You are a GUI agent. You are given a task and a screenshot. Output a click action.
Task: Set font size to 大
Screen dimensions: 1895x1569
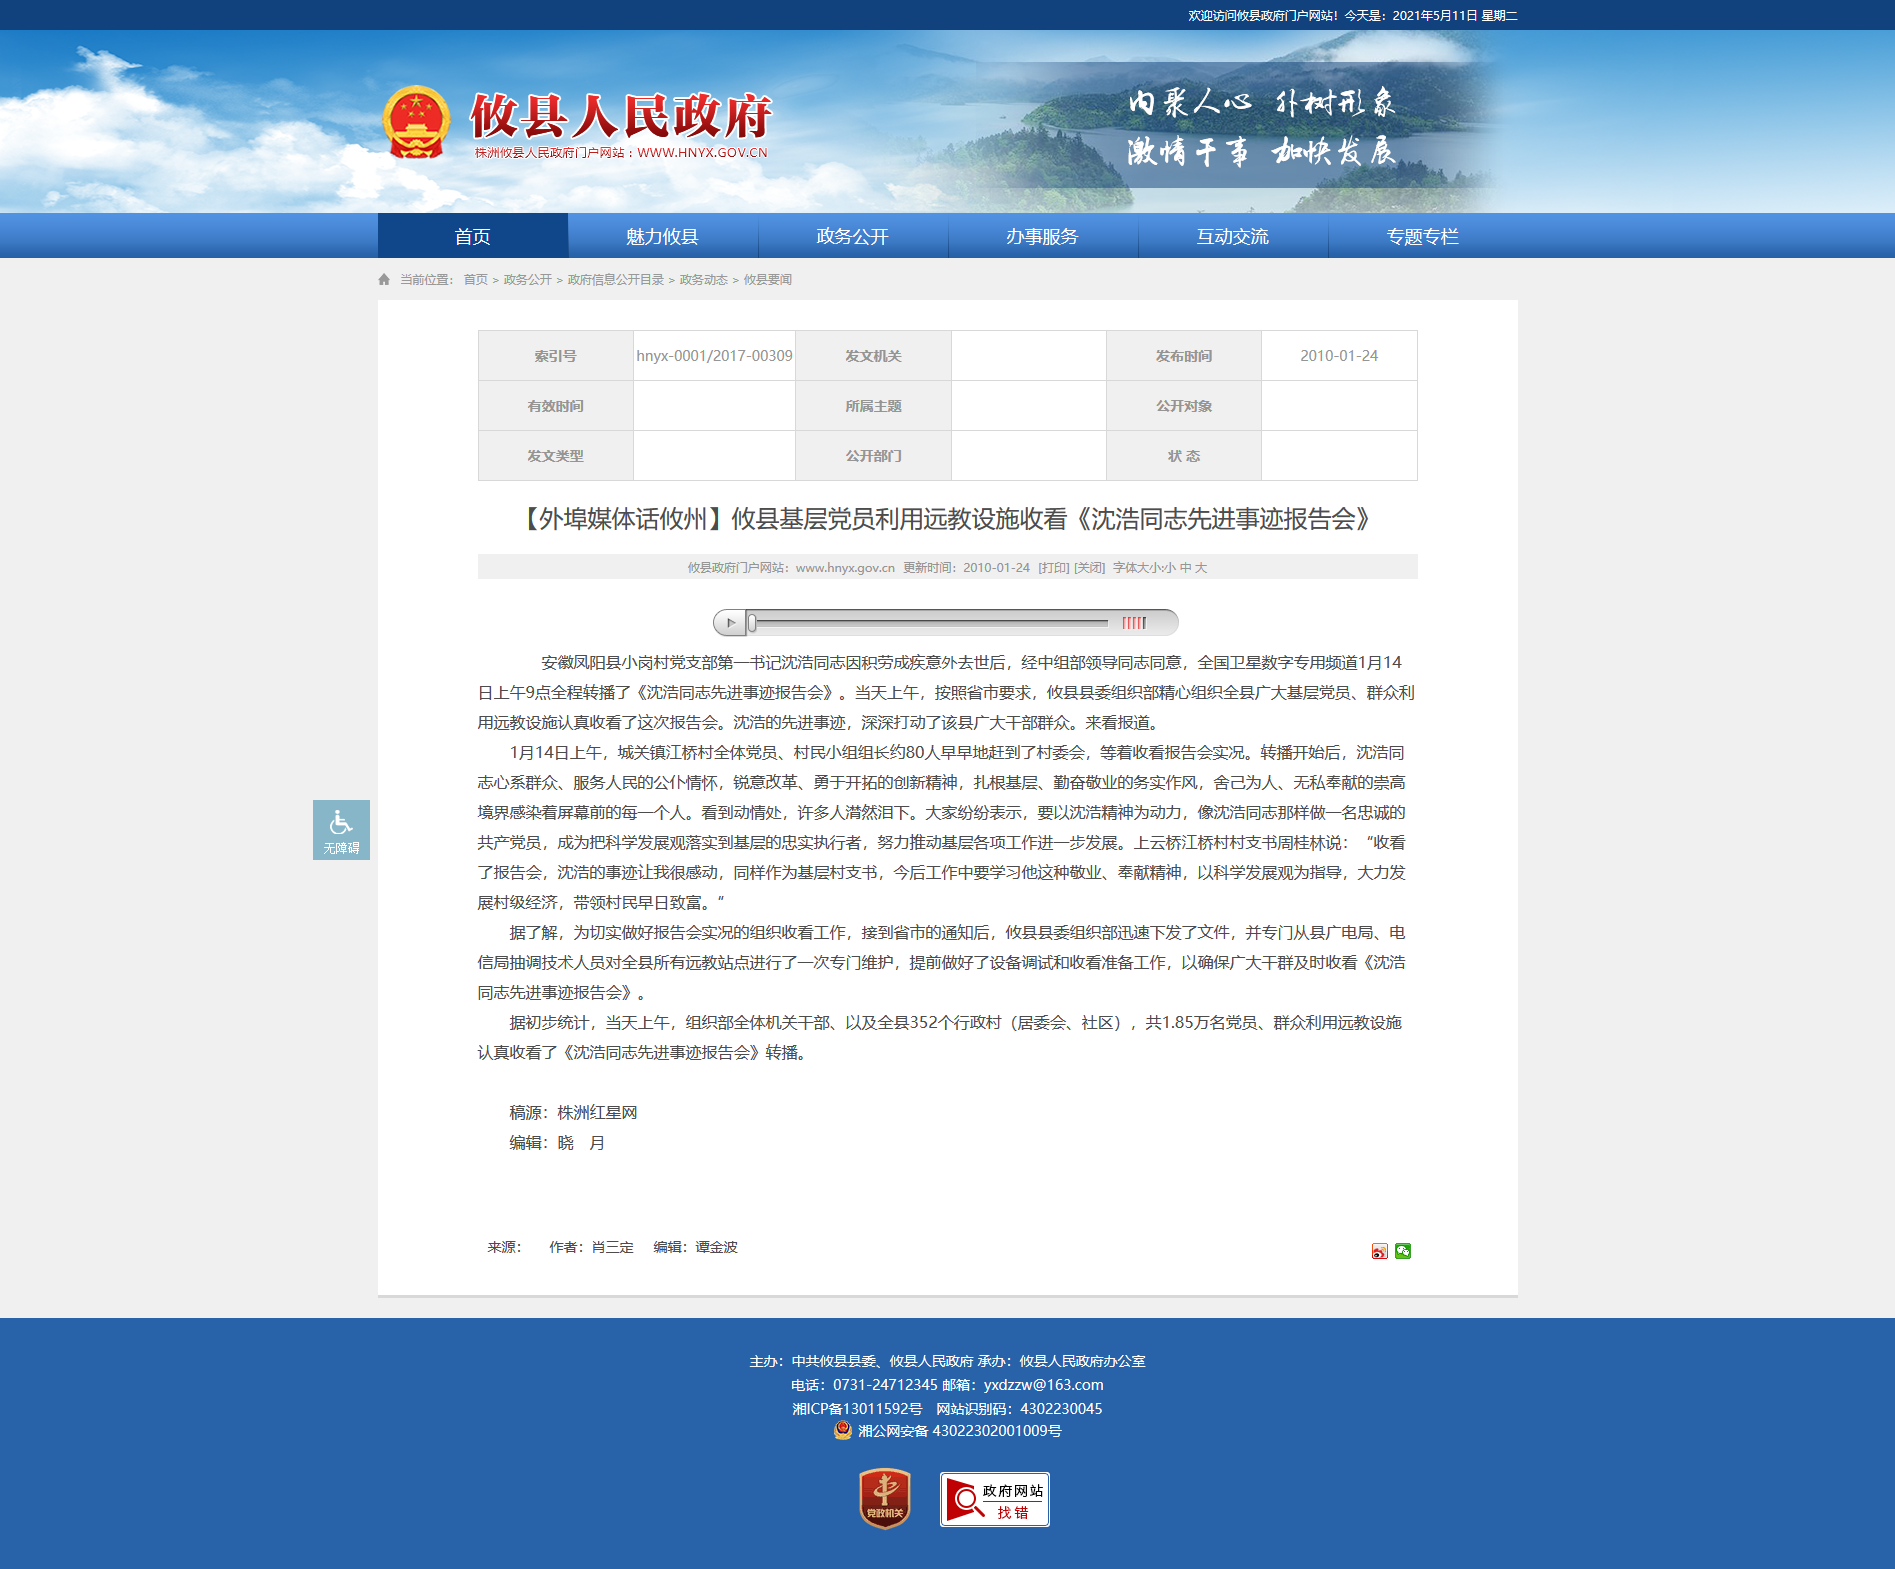pyautogui.click(x=1201, y=568)
